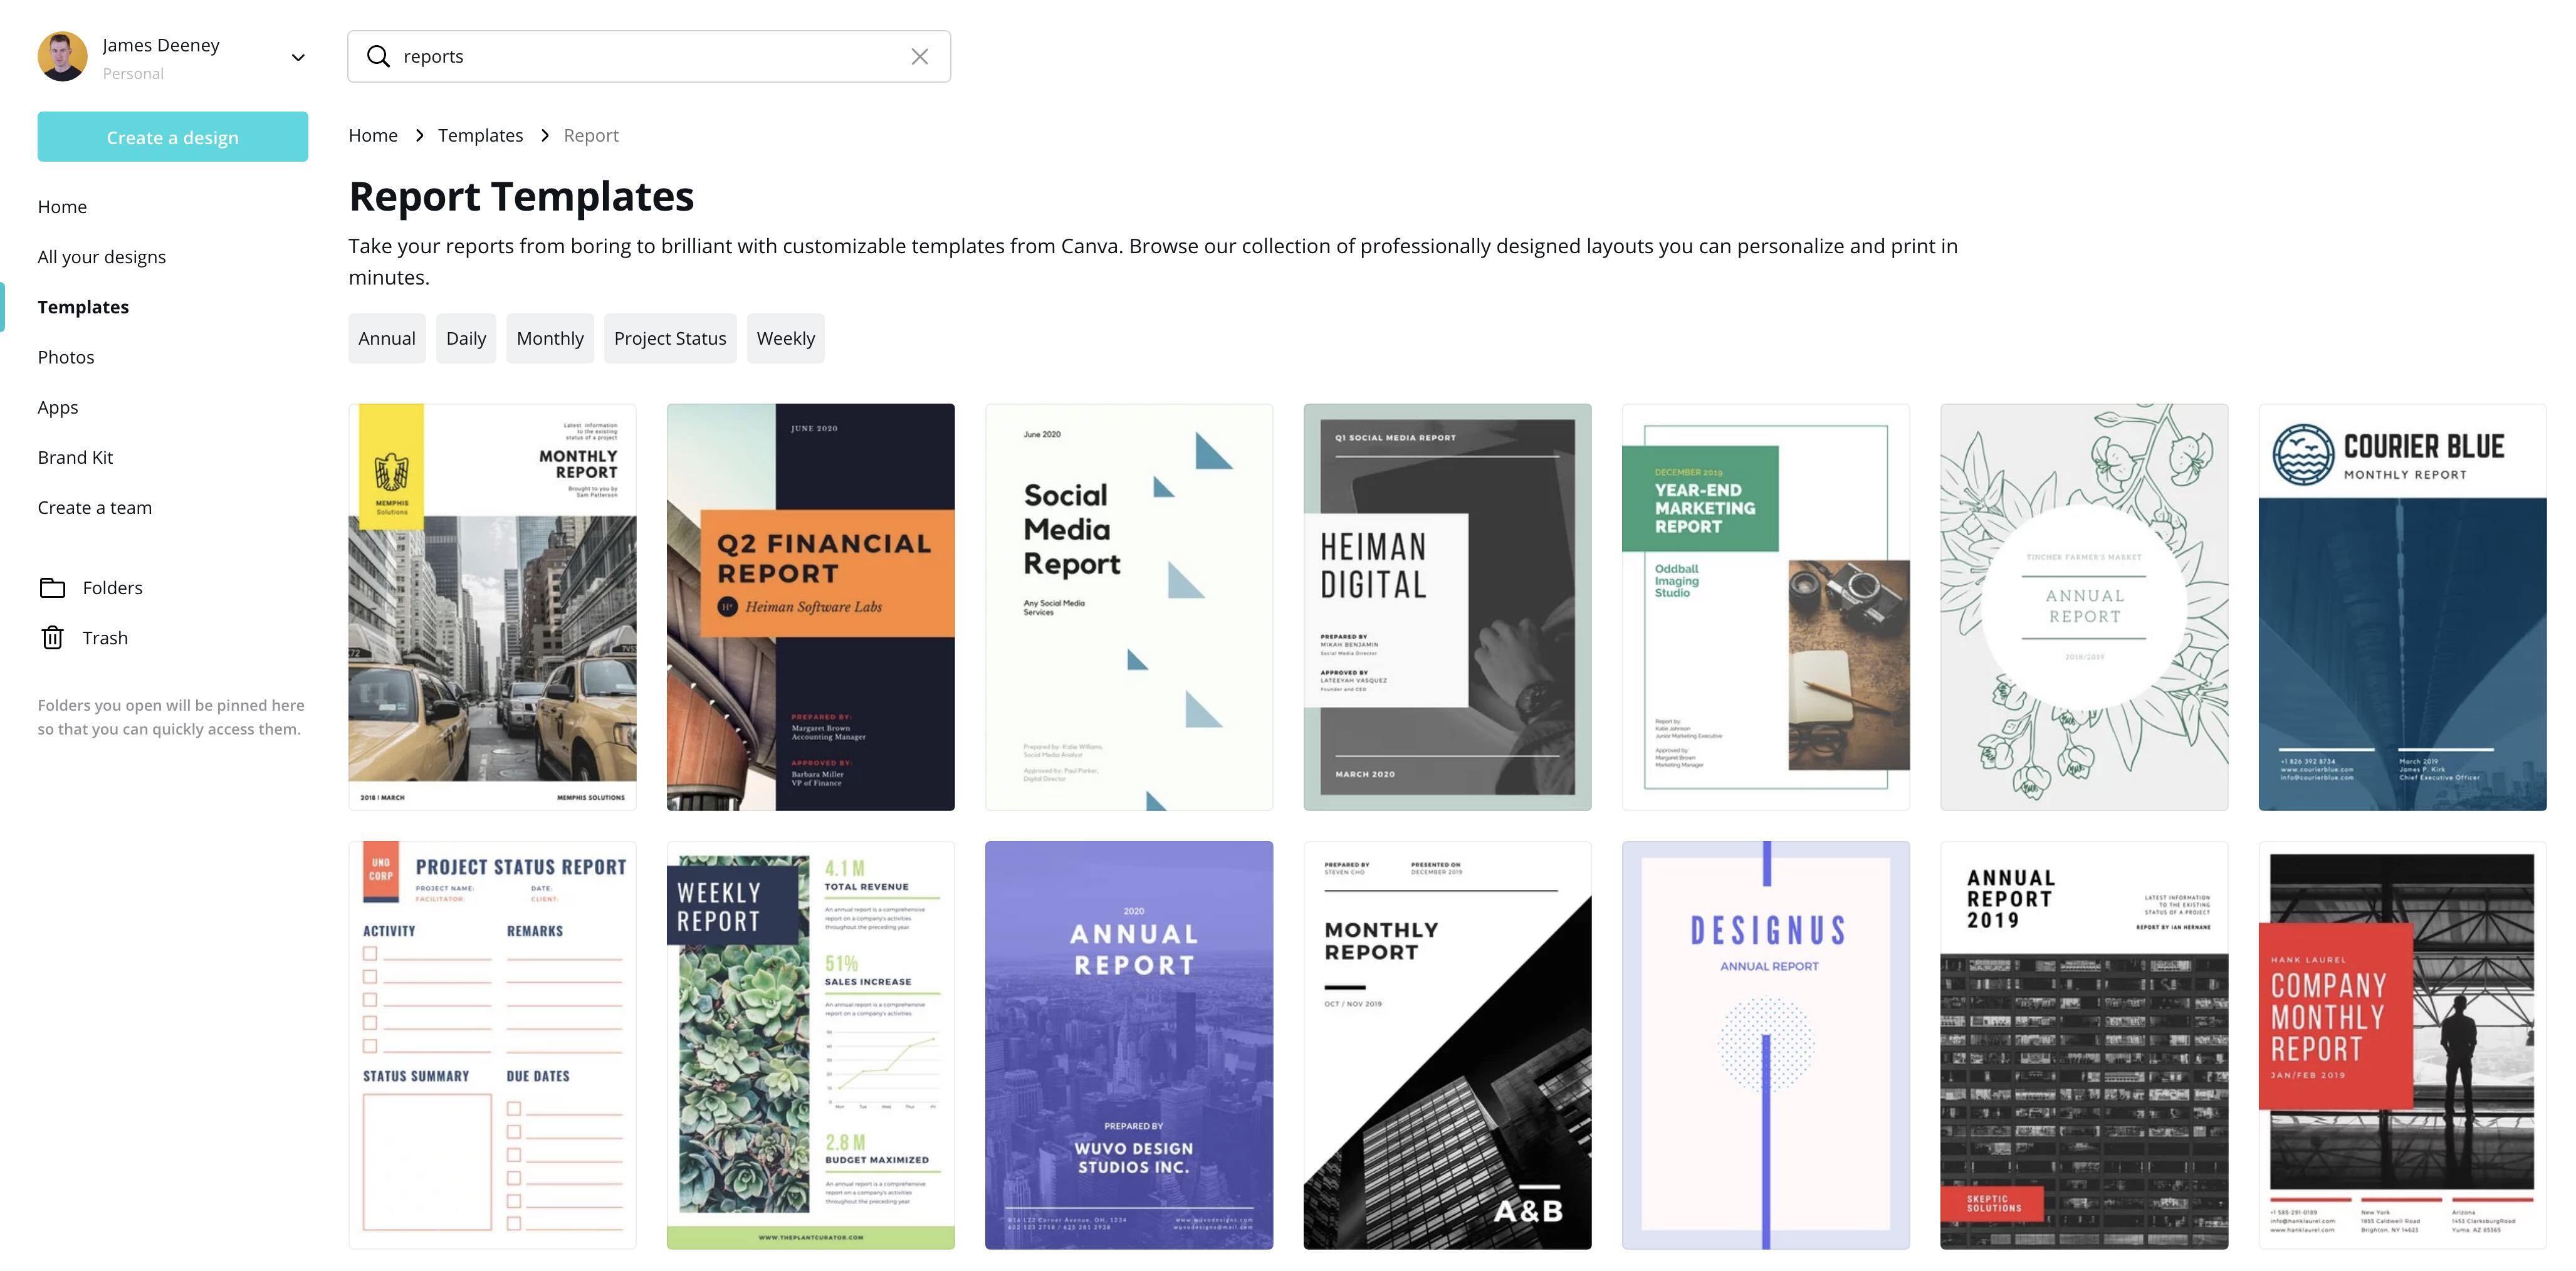Click the Templates breadcrumb link
The image size is (2576, 1271).
coord(480,135)
